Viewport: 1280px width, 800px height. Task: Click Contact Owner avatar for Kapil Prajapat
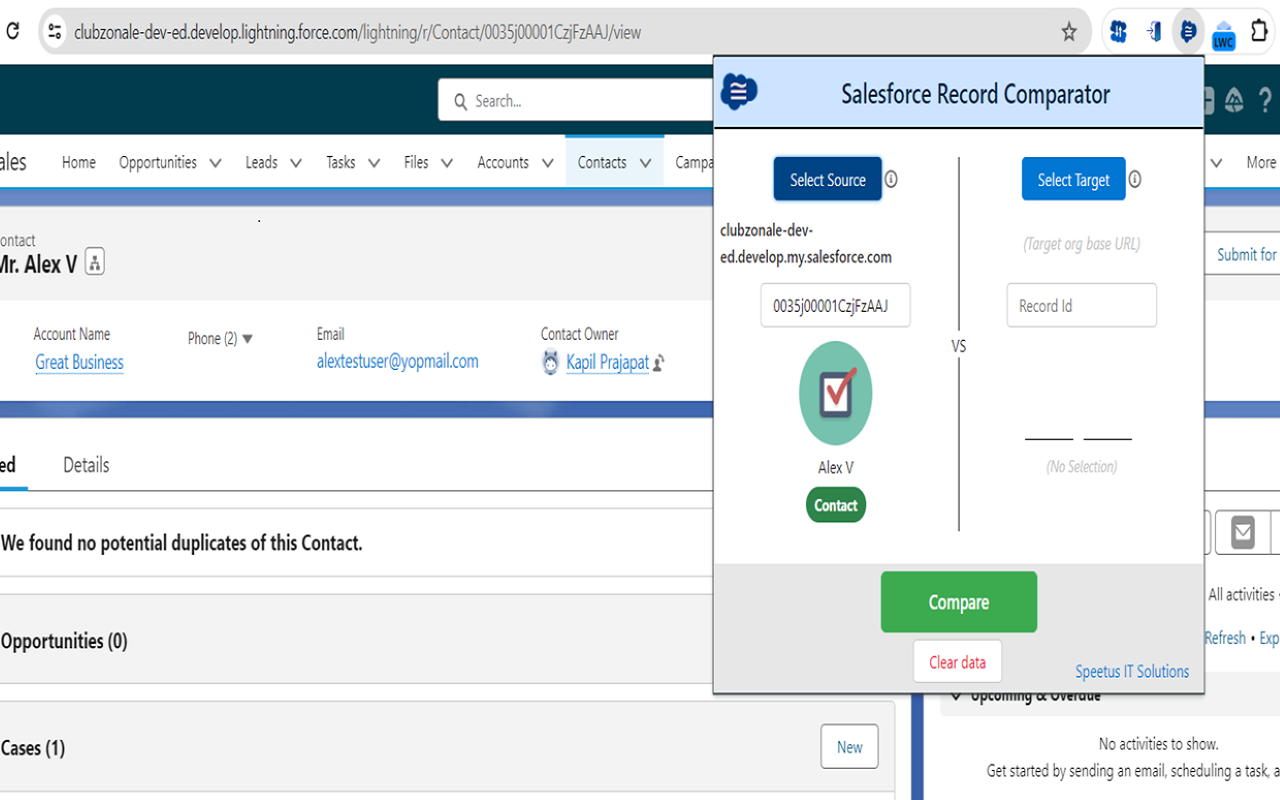(x=550, y=363)
